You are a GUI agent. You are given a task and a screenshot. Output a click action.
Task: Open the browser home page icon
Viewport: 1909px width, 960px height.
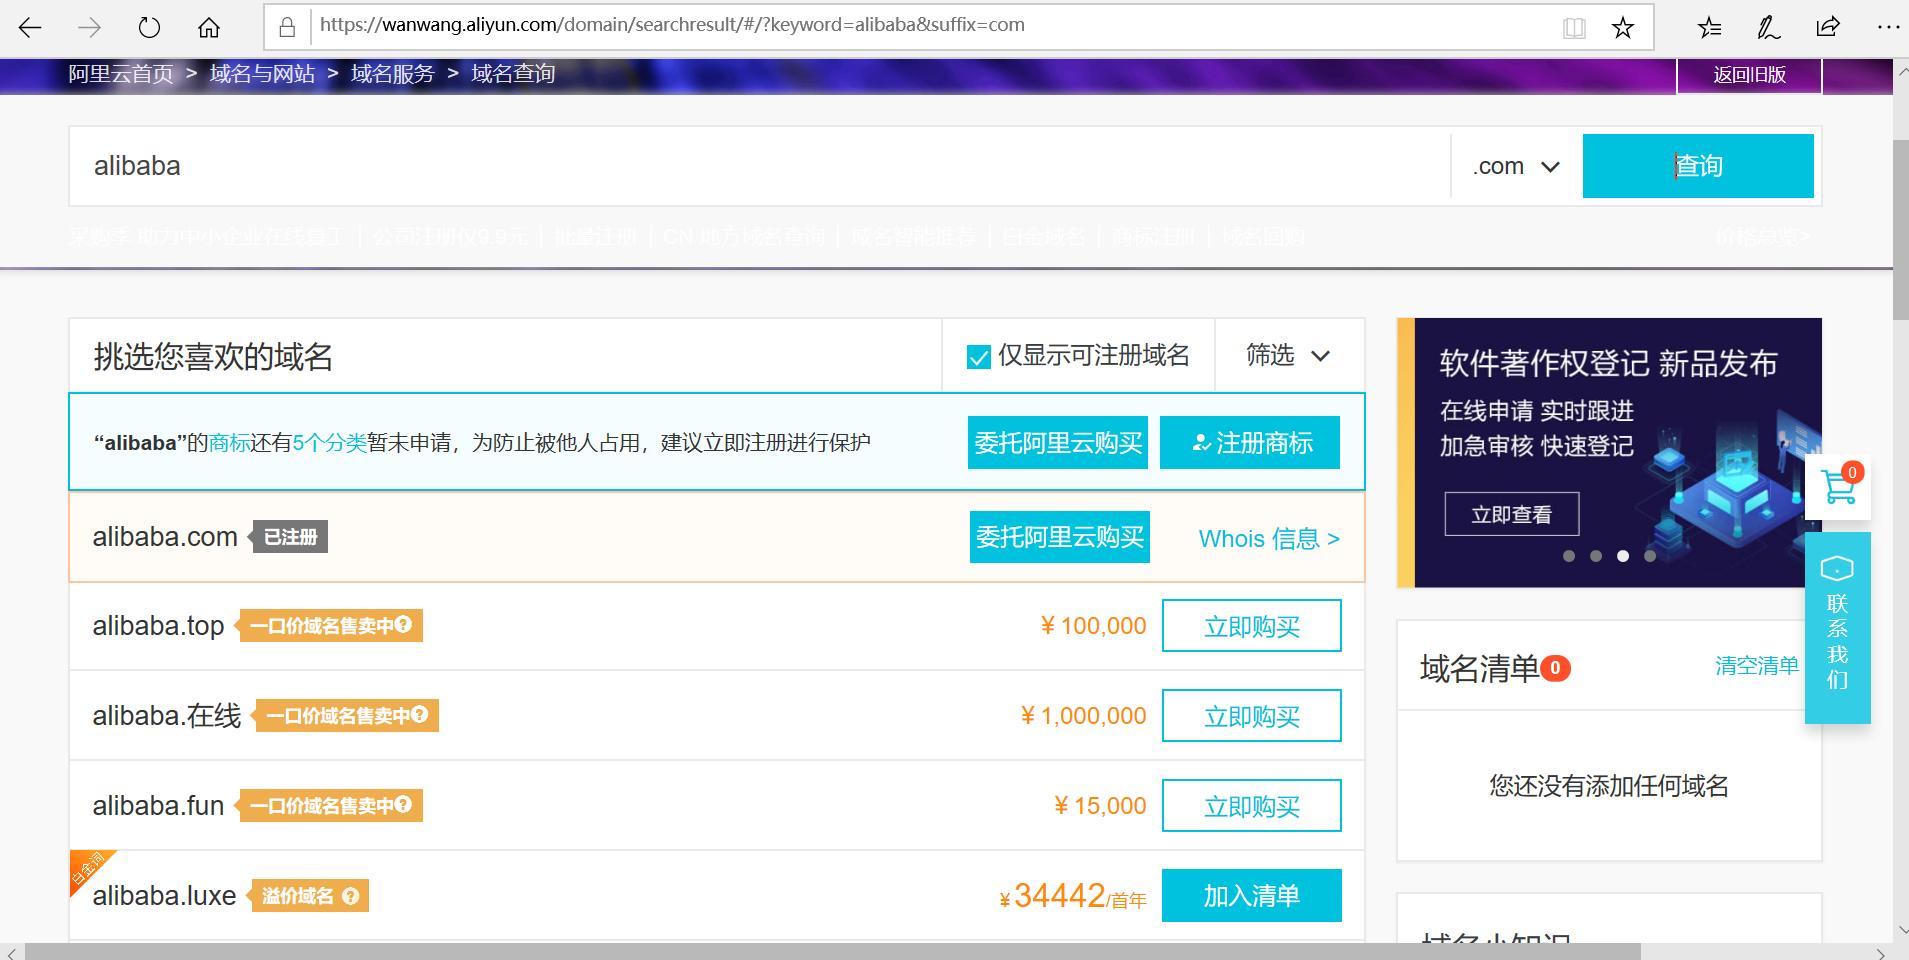pos(208,27)
